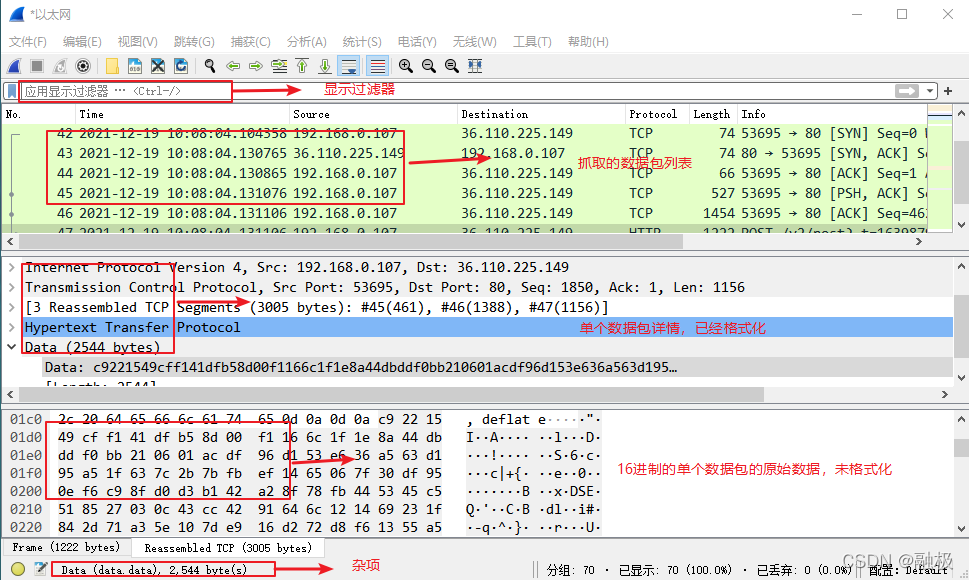Restart the current capture
Viewport: 969px width, 580px height.
pyautogui.click(x=60, y=66)
